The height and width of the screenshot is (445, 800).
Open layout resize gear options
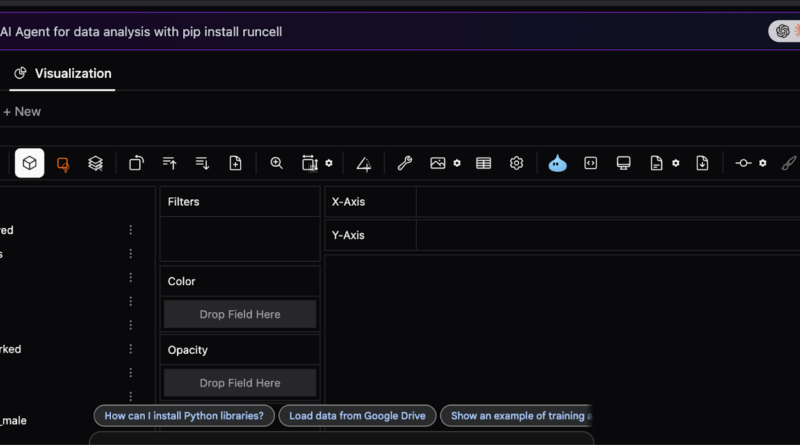(329, 163)
